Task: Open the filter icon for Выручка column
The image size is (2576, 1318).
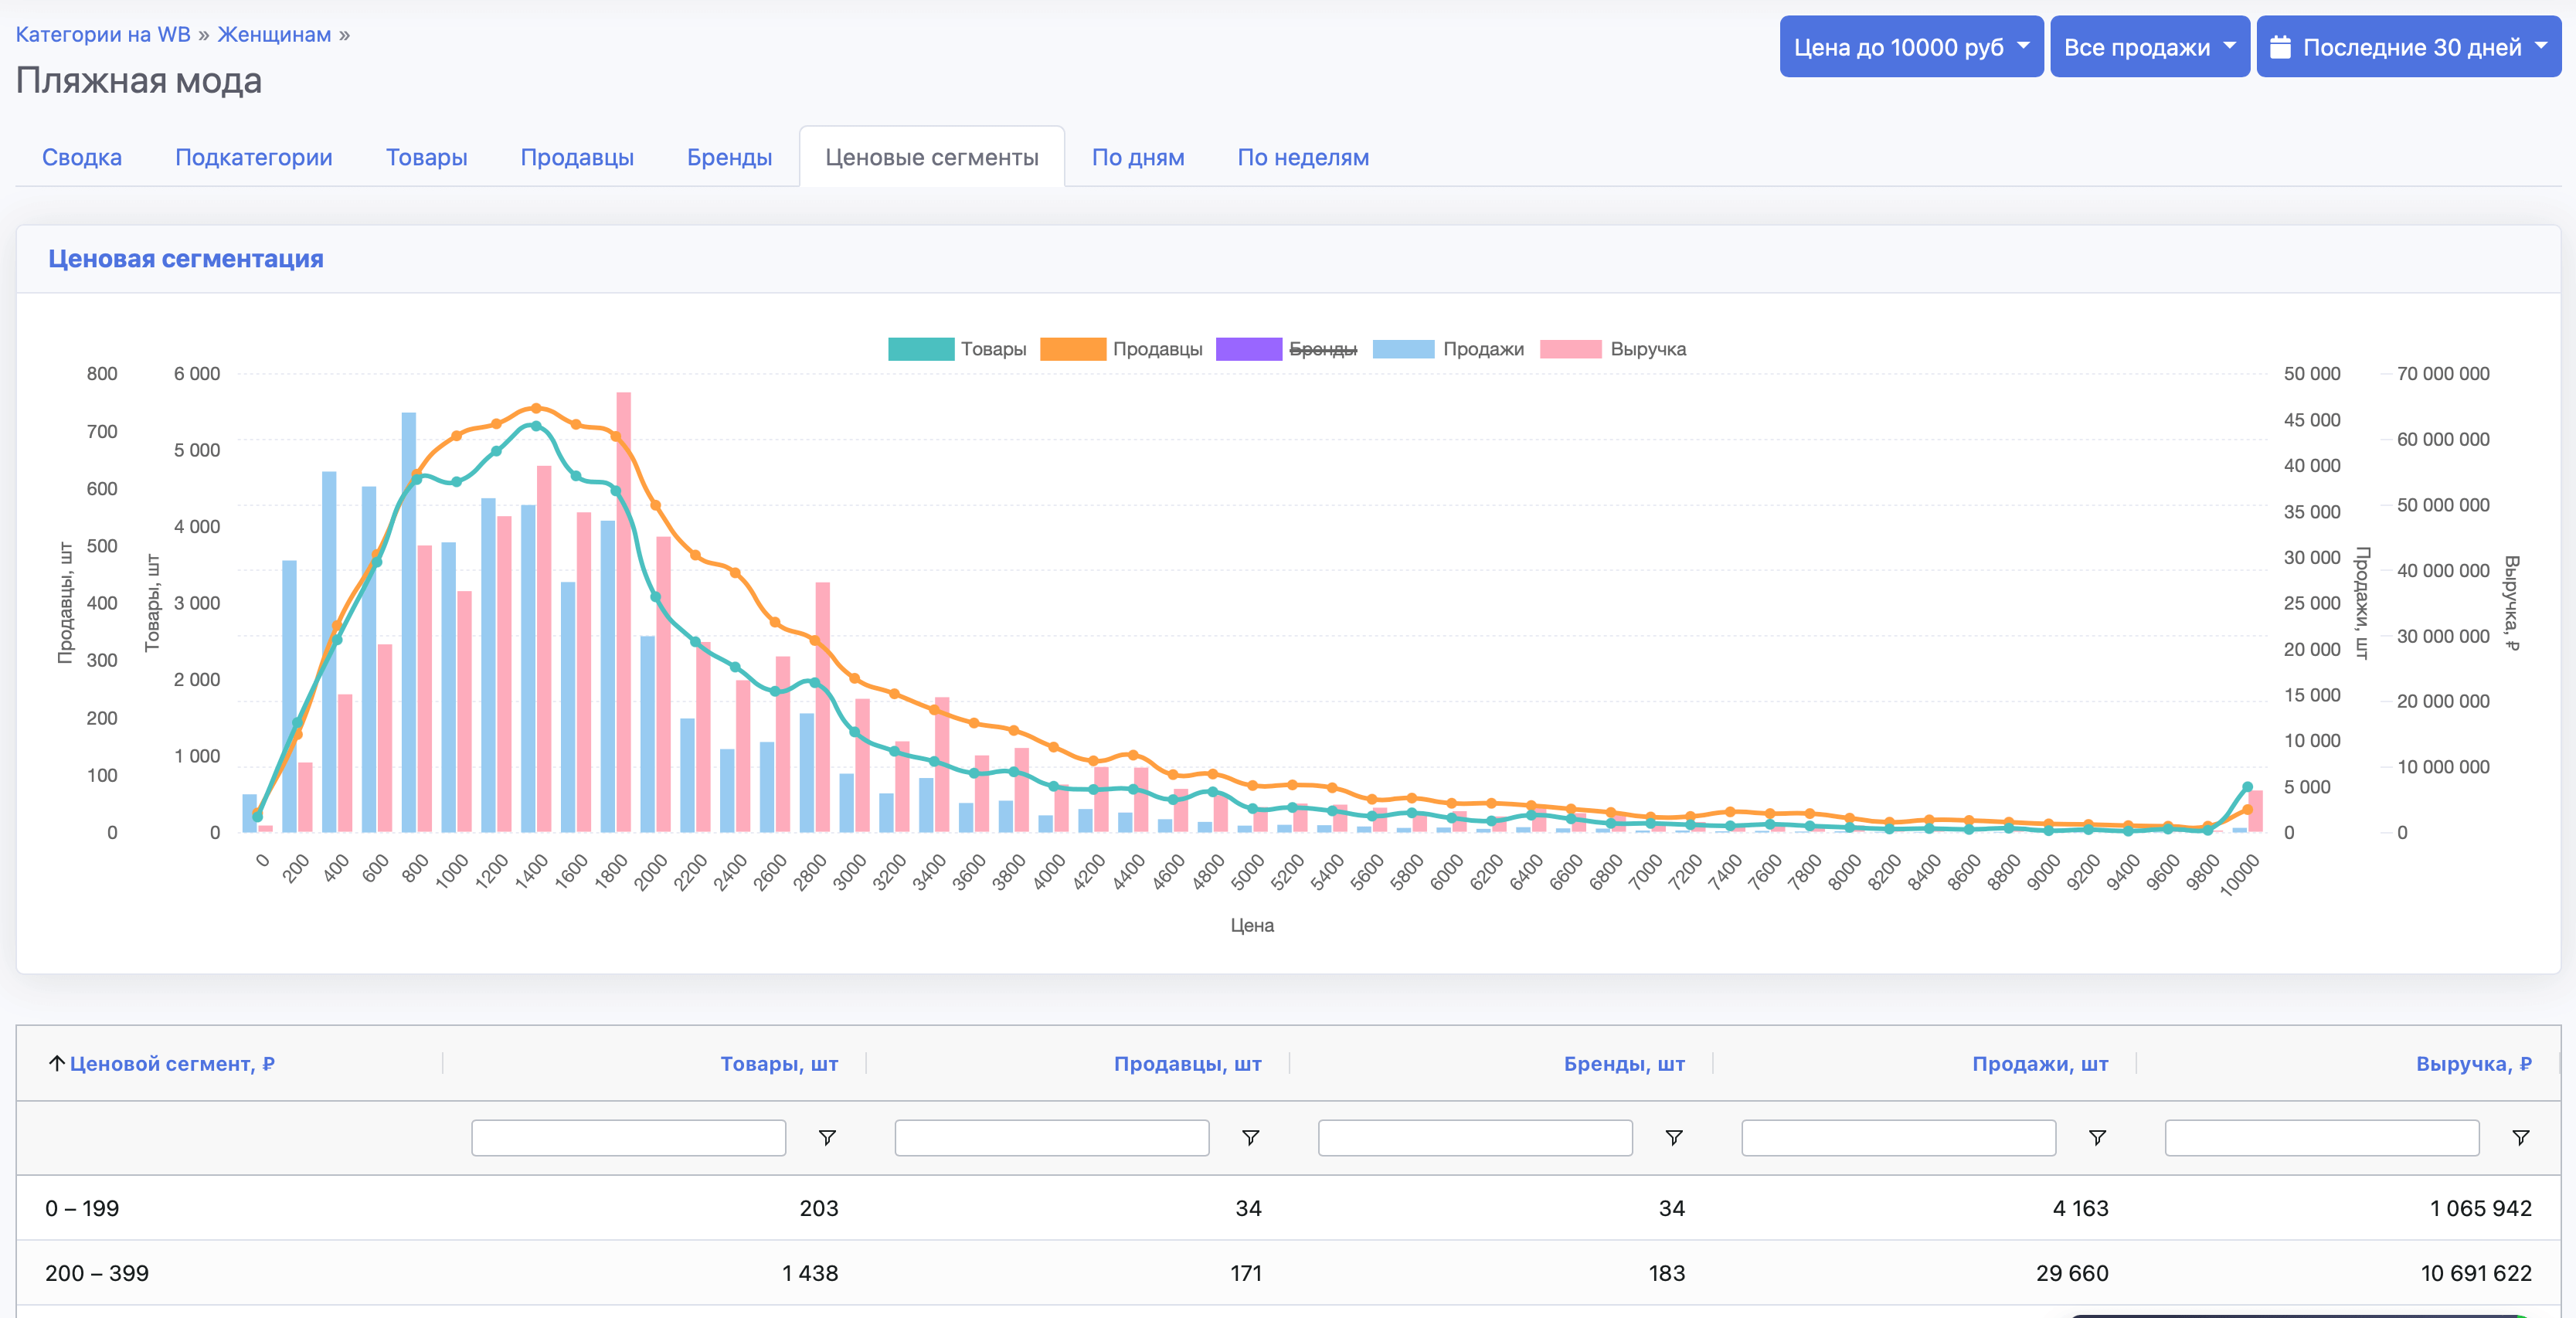Action: pyautogui.click(x=2523, y=1138)
